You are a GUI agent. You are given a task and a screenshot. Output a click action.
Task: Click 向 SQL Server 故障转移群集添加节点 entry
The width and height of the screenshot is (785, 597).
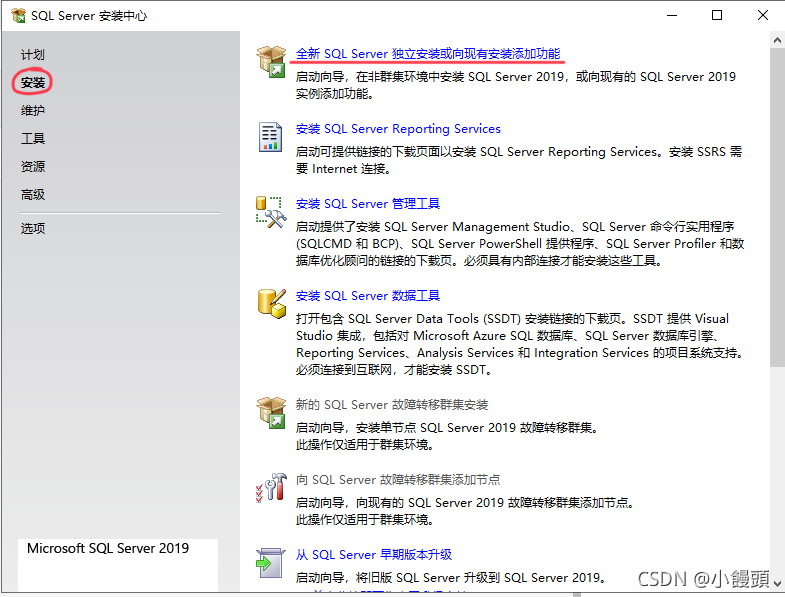click(398, 480)
